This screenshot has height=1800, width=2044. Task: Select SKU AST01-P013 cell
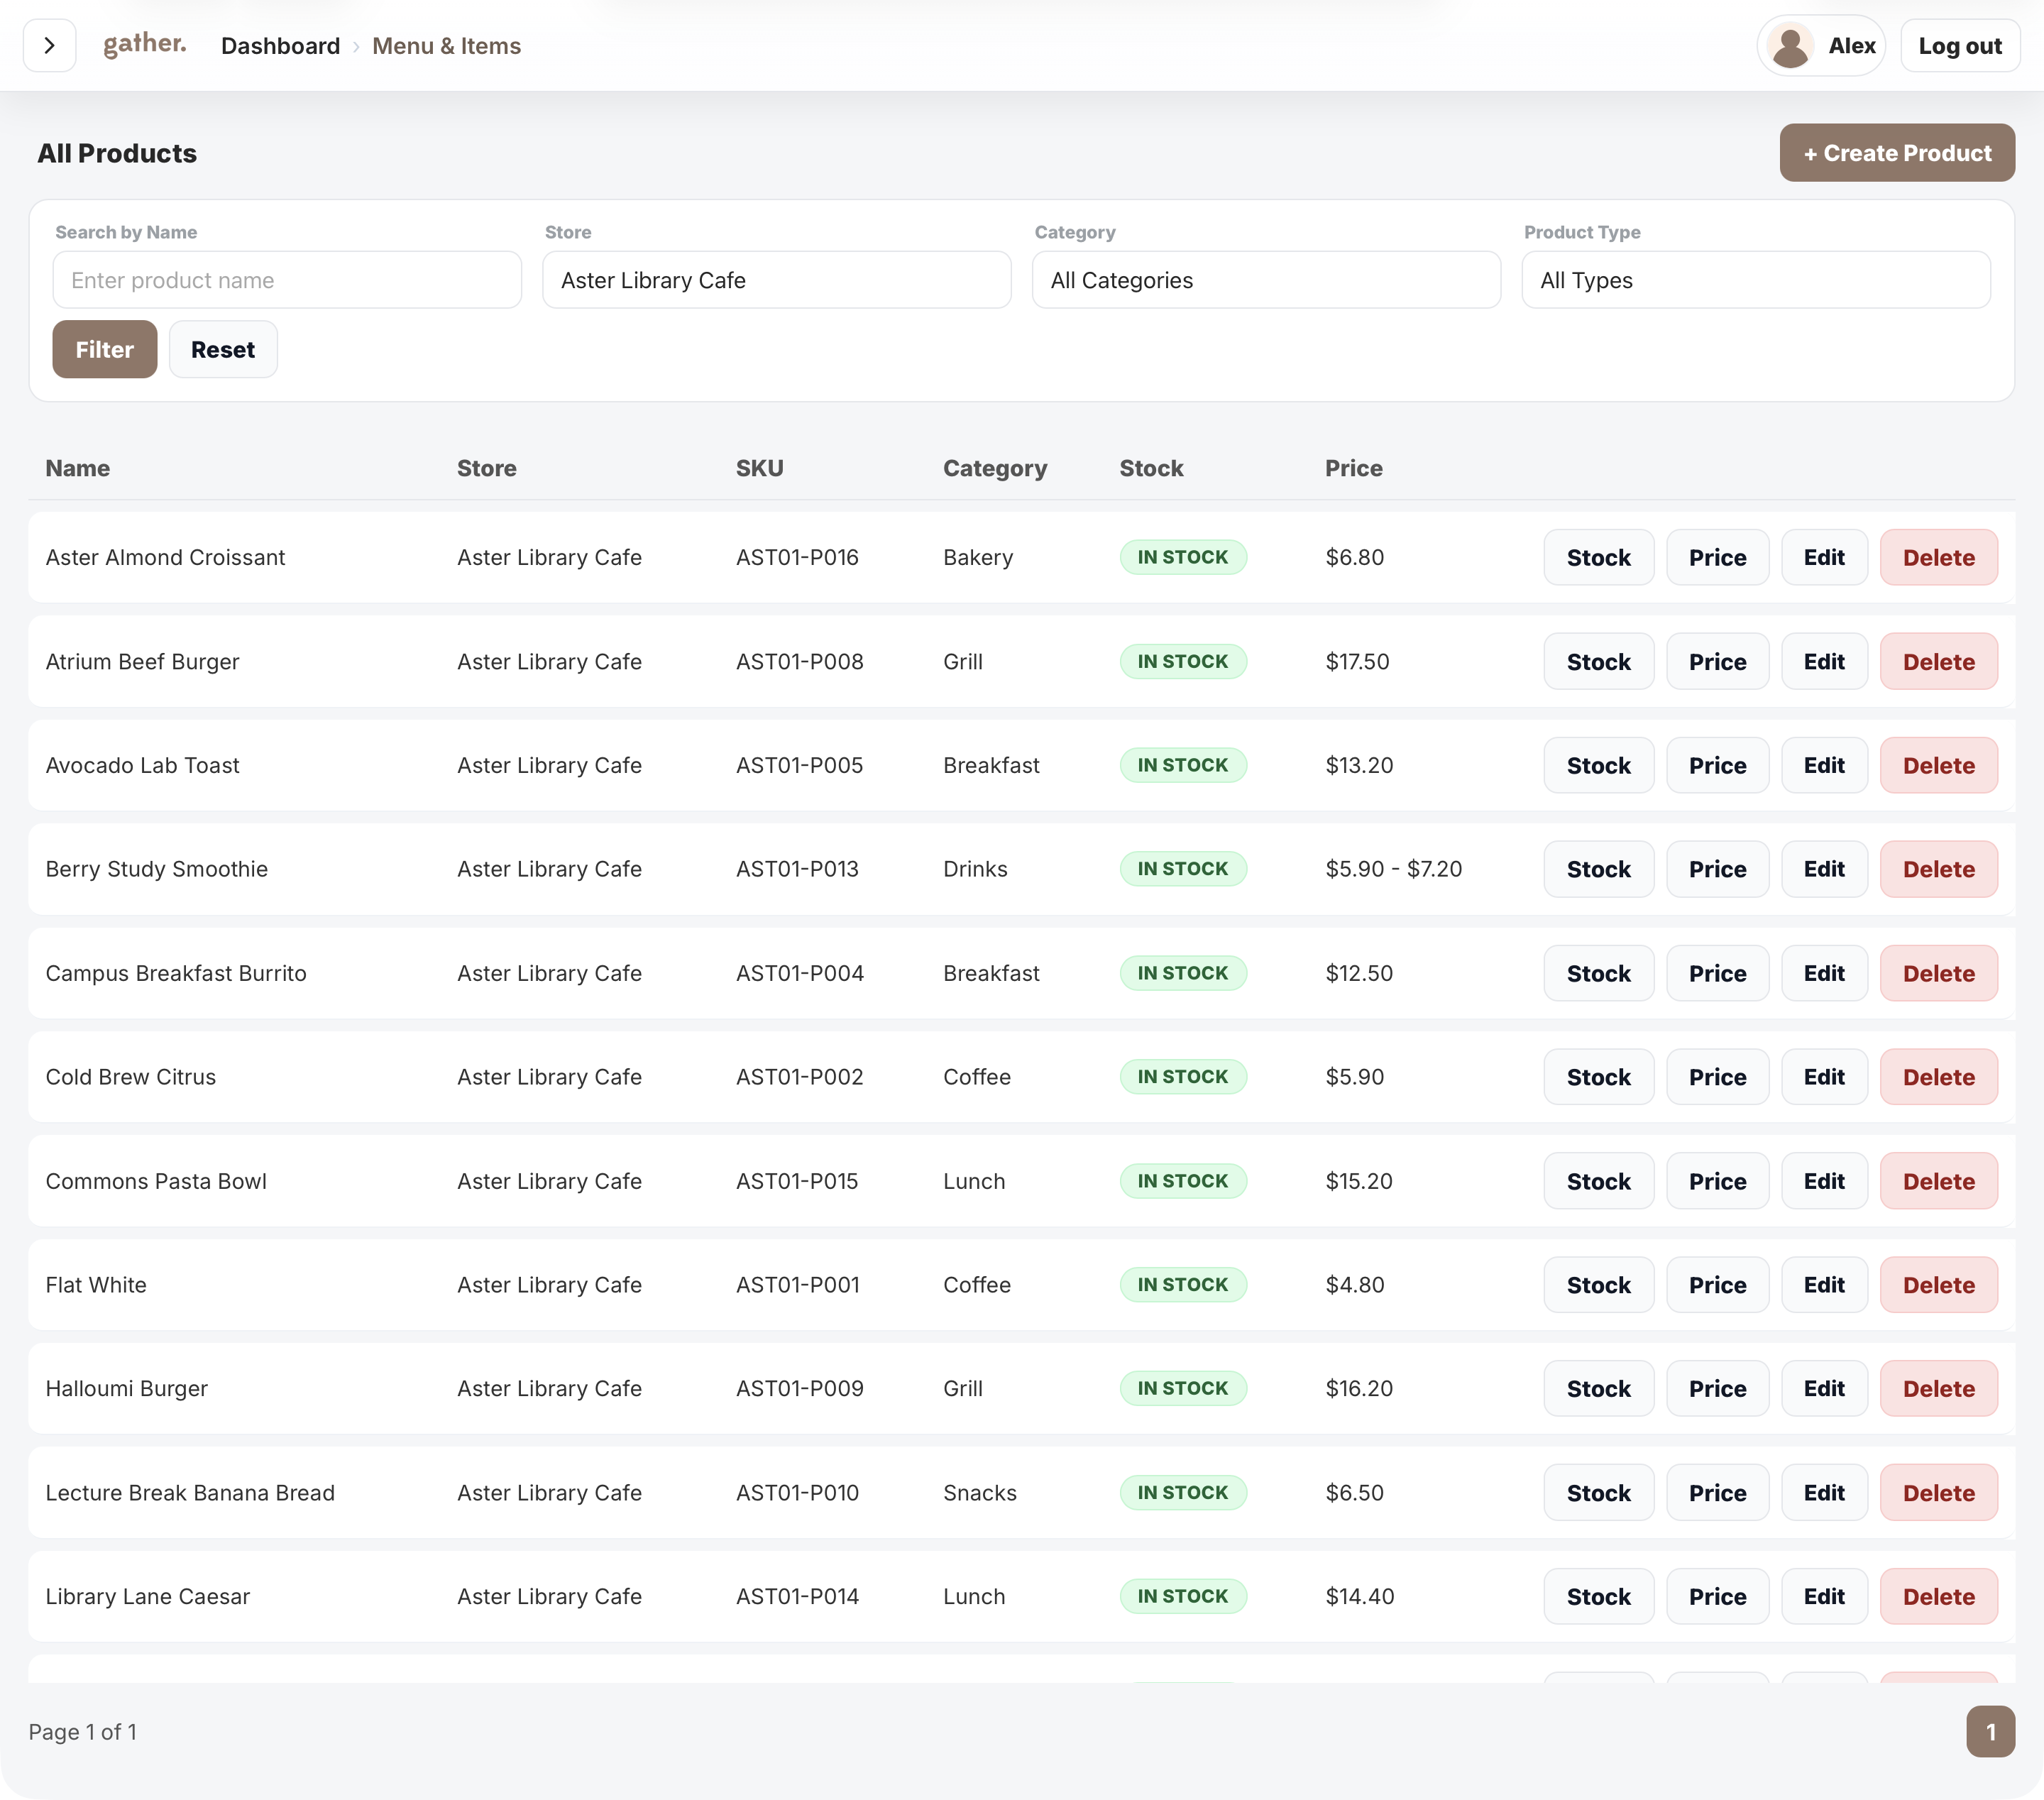[x=797, y=870]
